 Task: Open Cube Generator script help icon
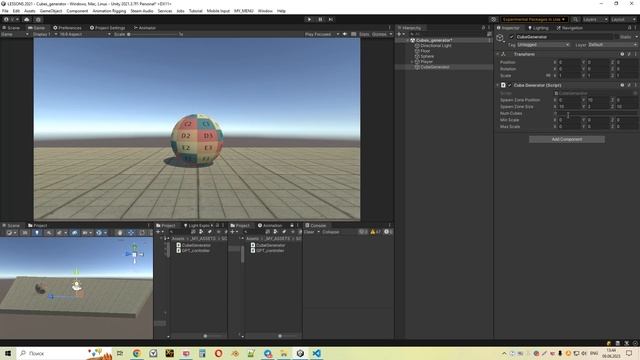(x=622, y=85)
